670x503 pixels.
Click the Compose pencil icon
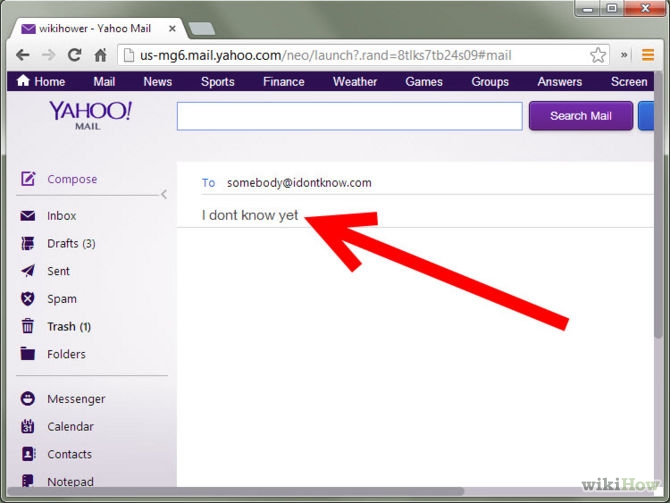coord(28,179)
